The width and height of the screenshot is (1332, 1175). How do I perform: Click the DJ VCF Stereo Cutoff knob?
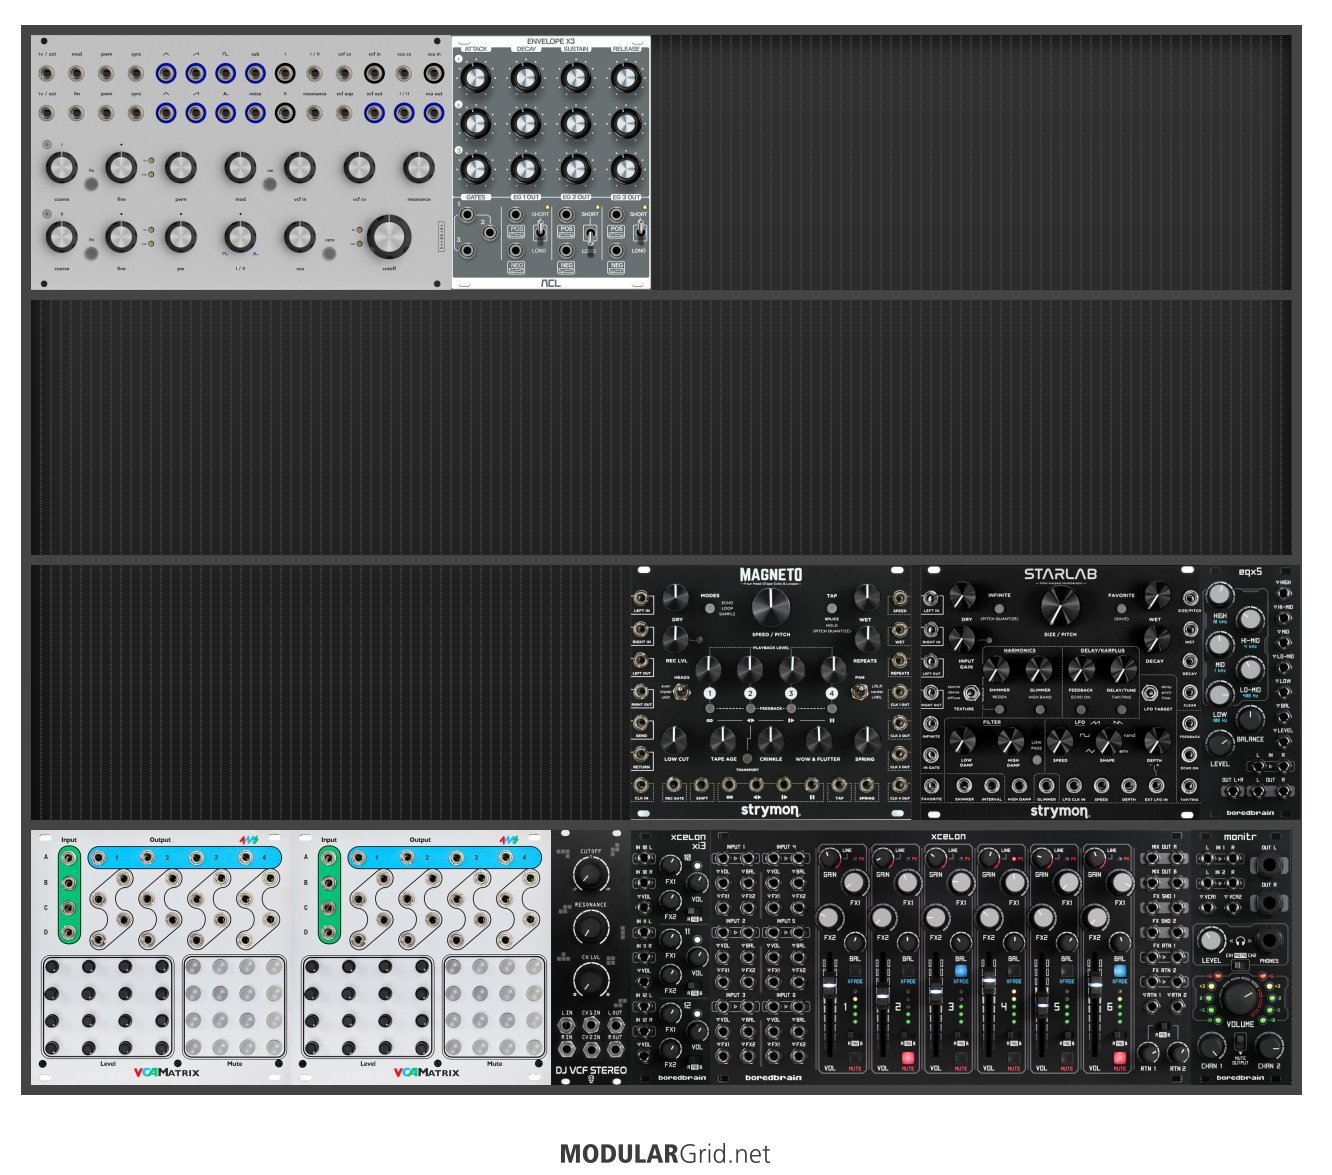[x=591, y=875]
